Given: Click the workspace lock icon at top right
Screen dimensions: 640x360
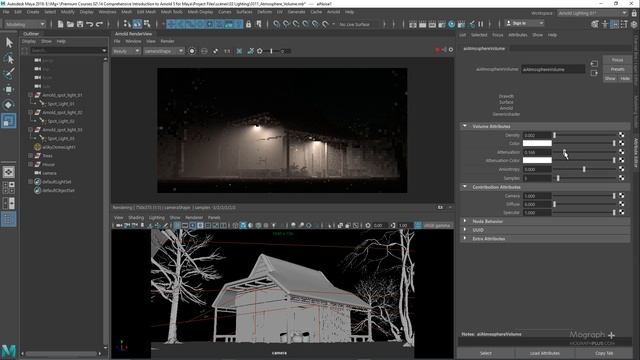Looking at the screenshot, I should coord(634,13).
